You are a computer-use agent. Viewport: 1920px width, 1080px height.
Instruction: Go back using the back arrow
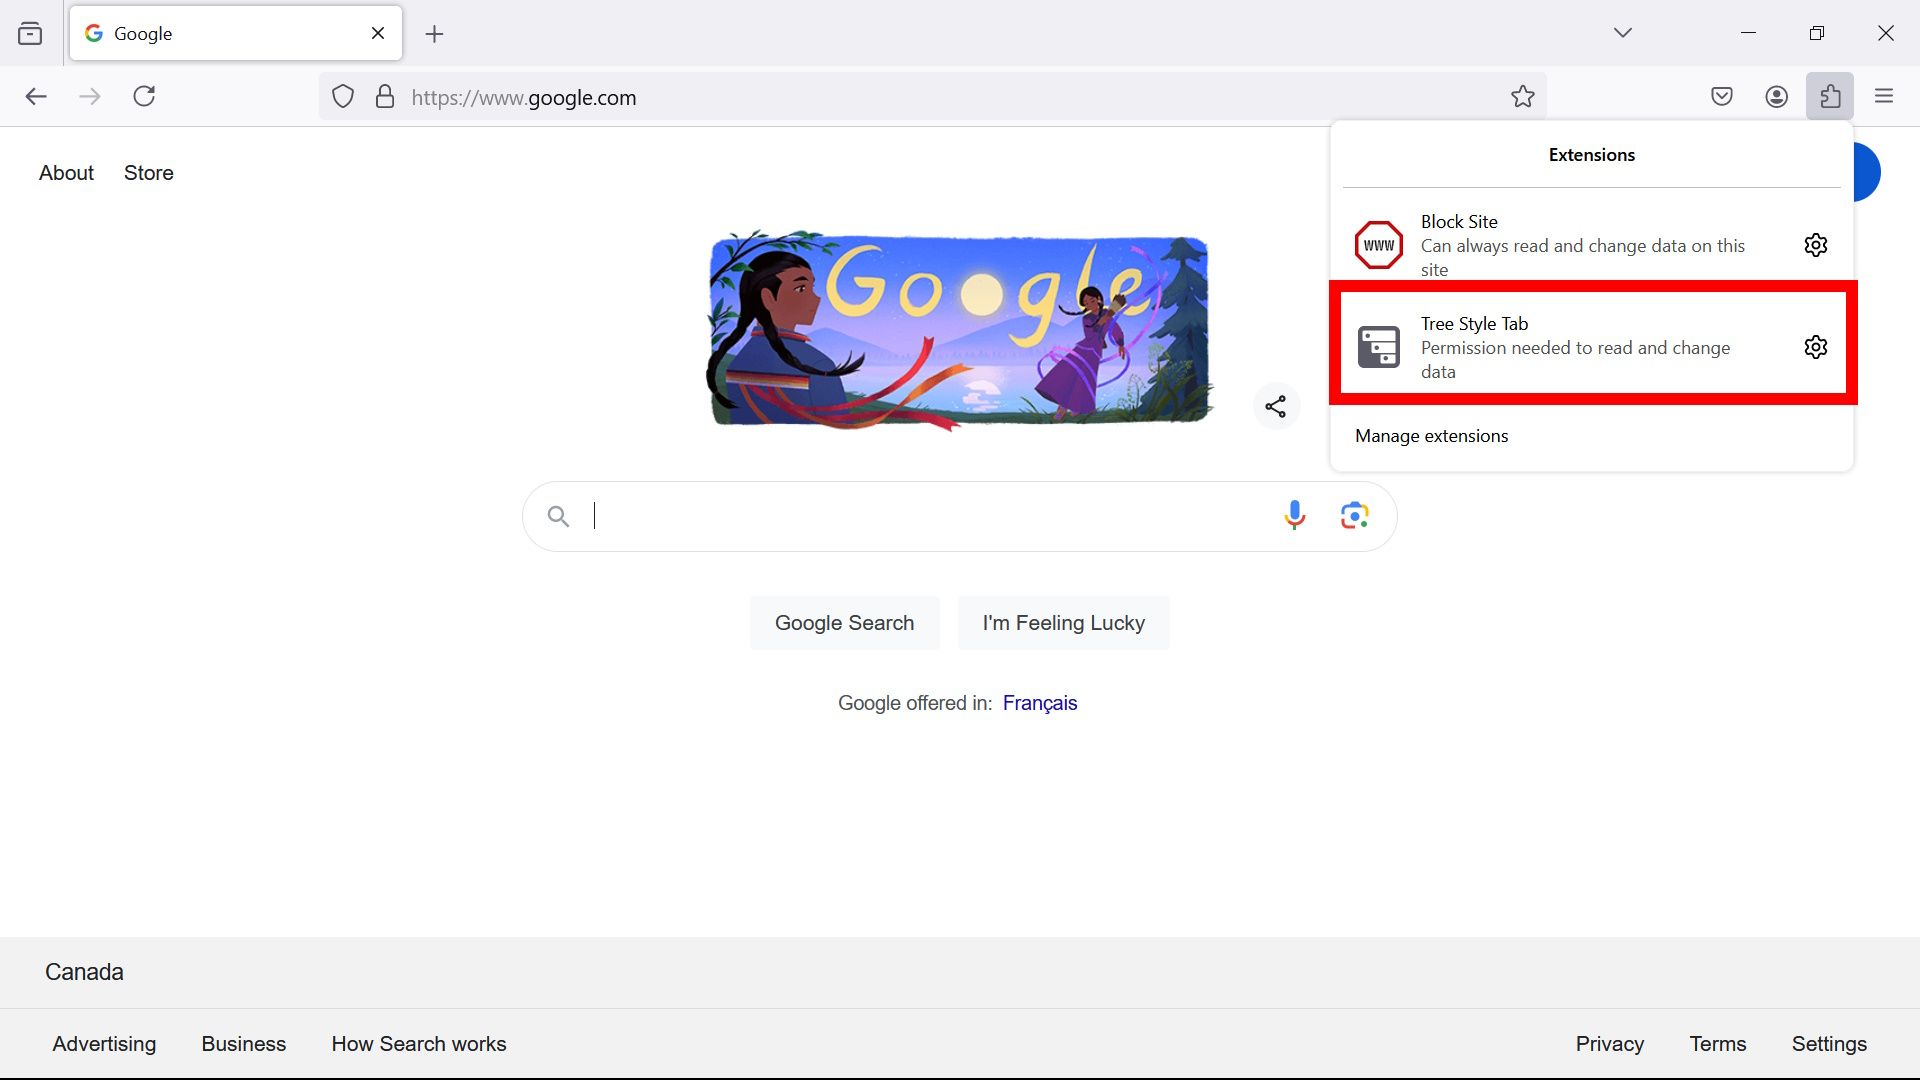point(36,96)
